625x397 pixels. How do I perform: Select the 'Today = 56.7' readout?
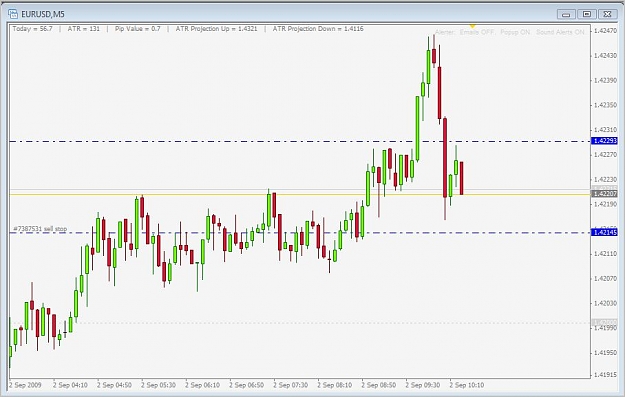click(x=32, y=29)
